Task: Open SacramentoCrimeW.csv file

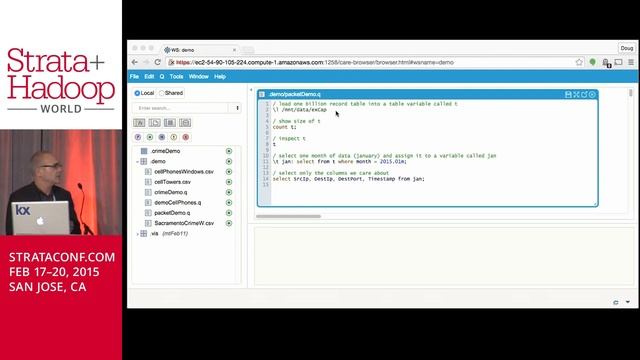Action: pos(184,223)
